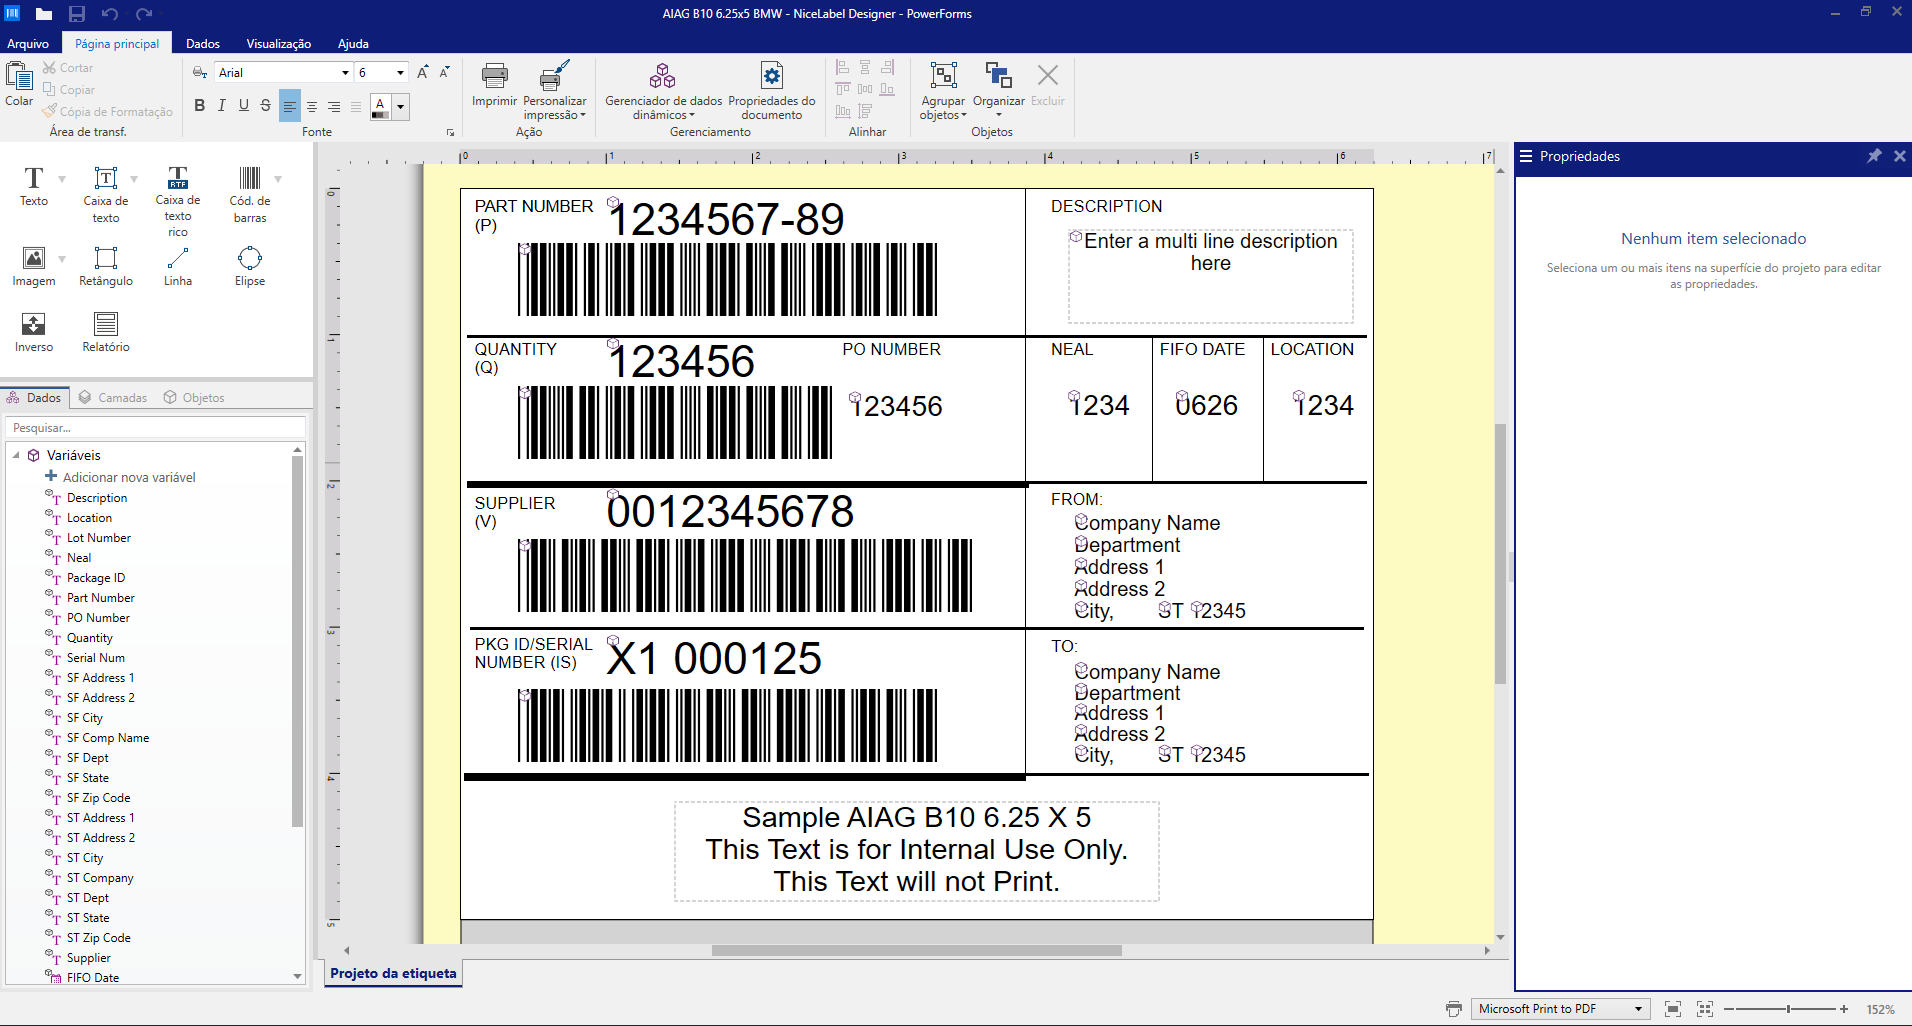
Task: Open the Projeto da etiqueta tab
Action: (393, 973)
